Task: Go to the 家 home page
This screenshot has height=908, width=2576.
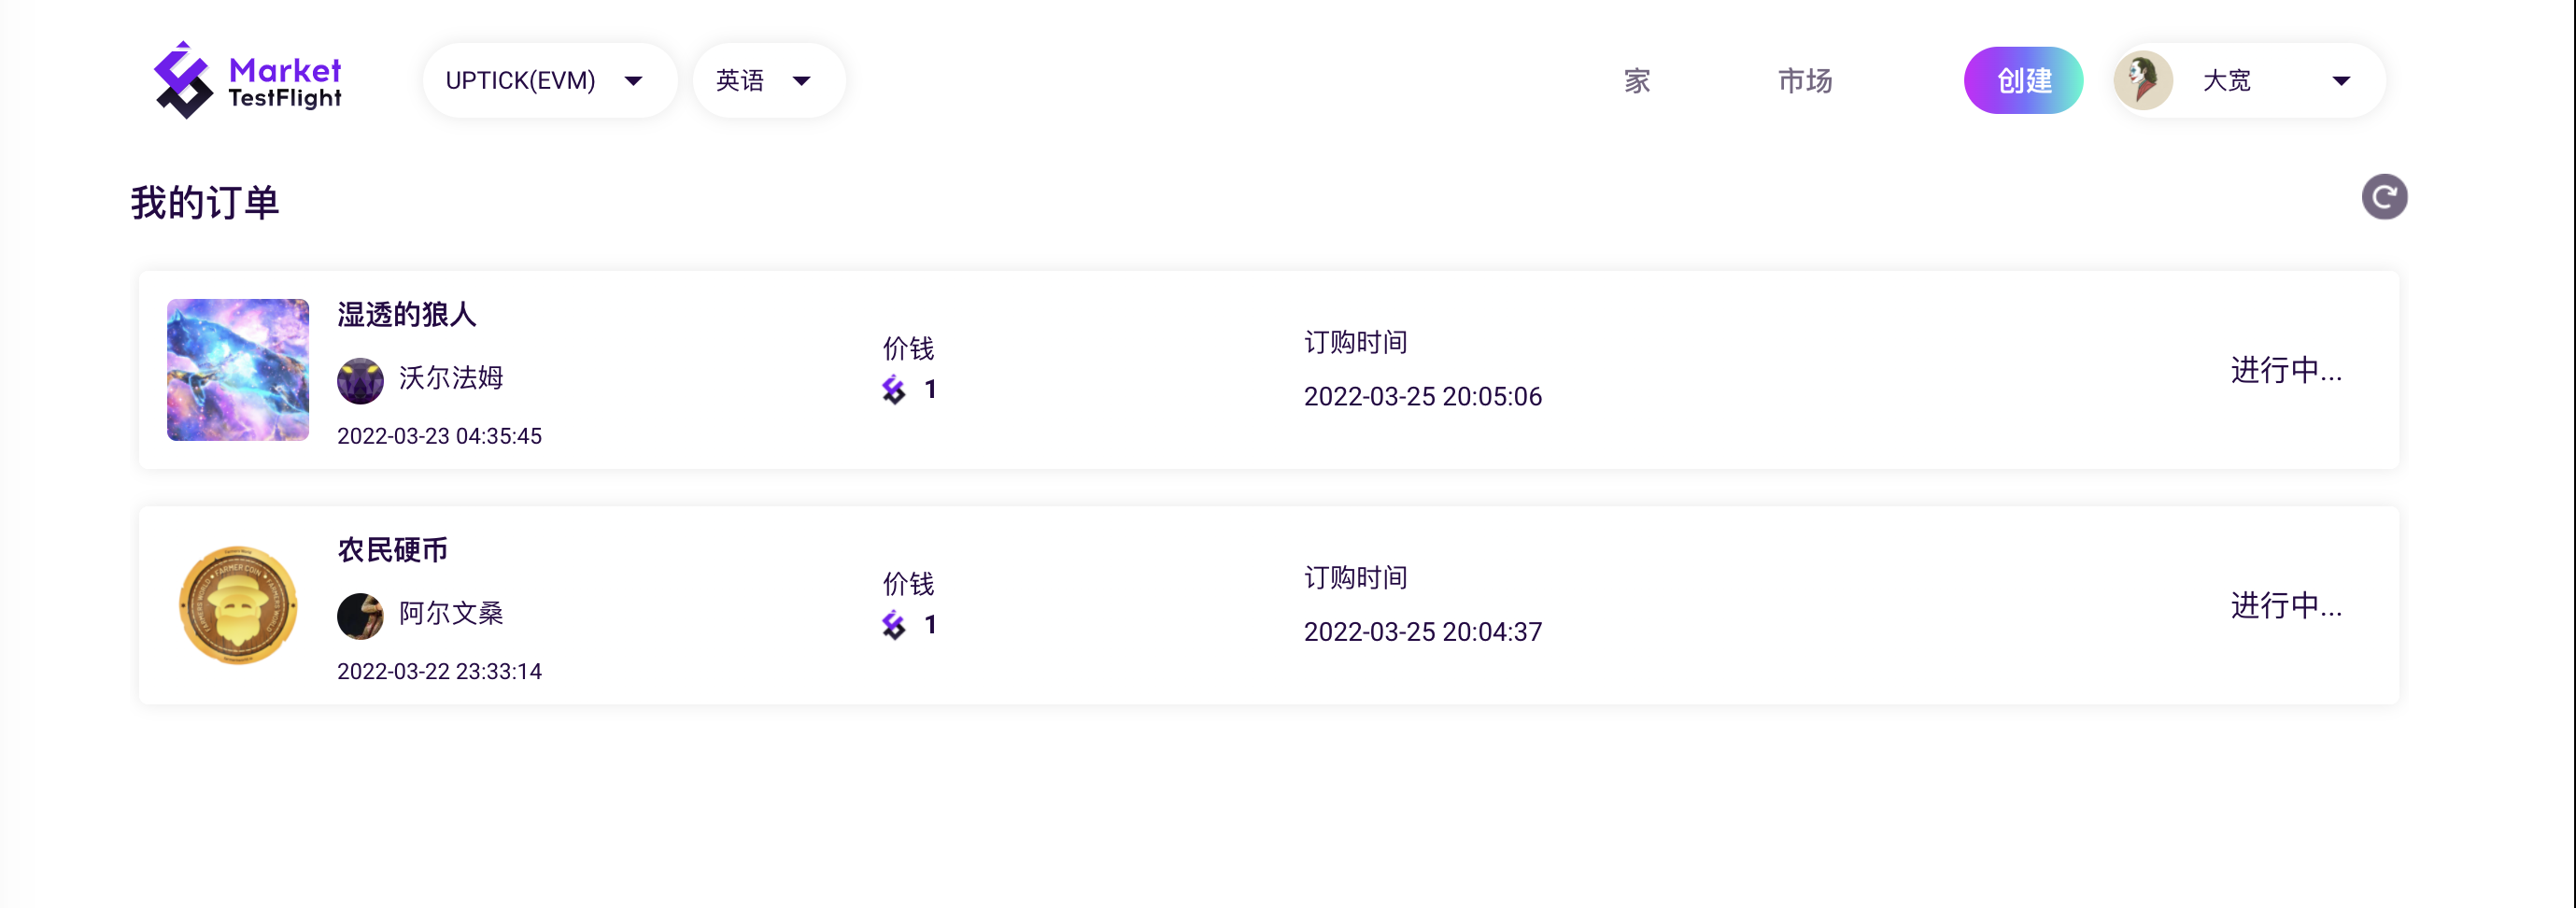Action: [1636, 80]
